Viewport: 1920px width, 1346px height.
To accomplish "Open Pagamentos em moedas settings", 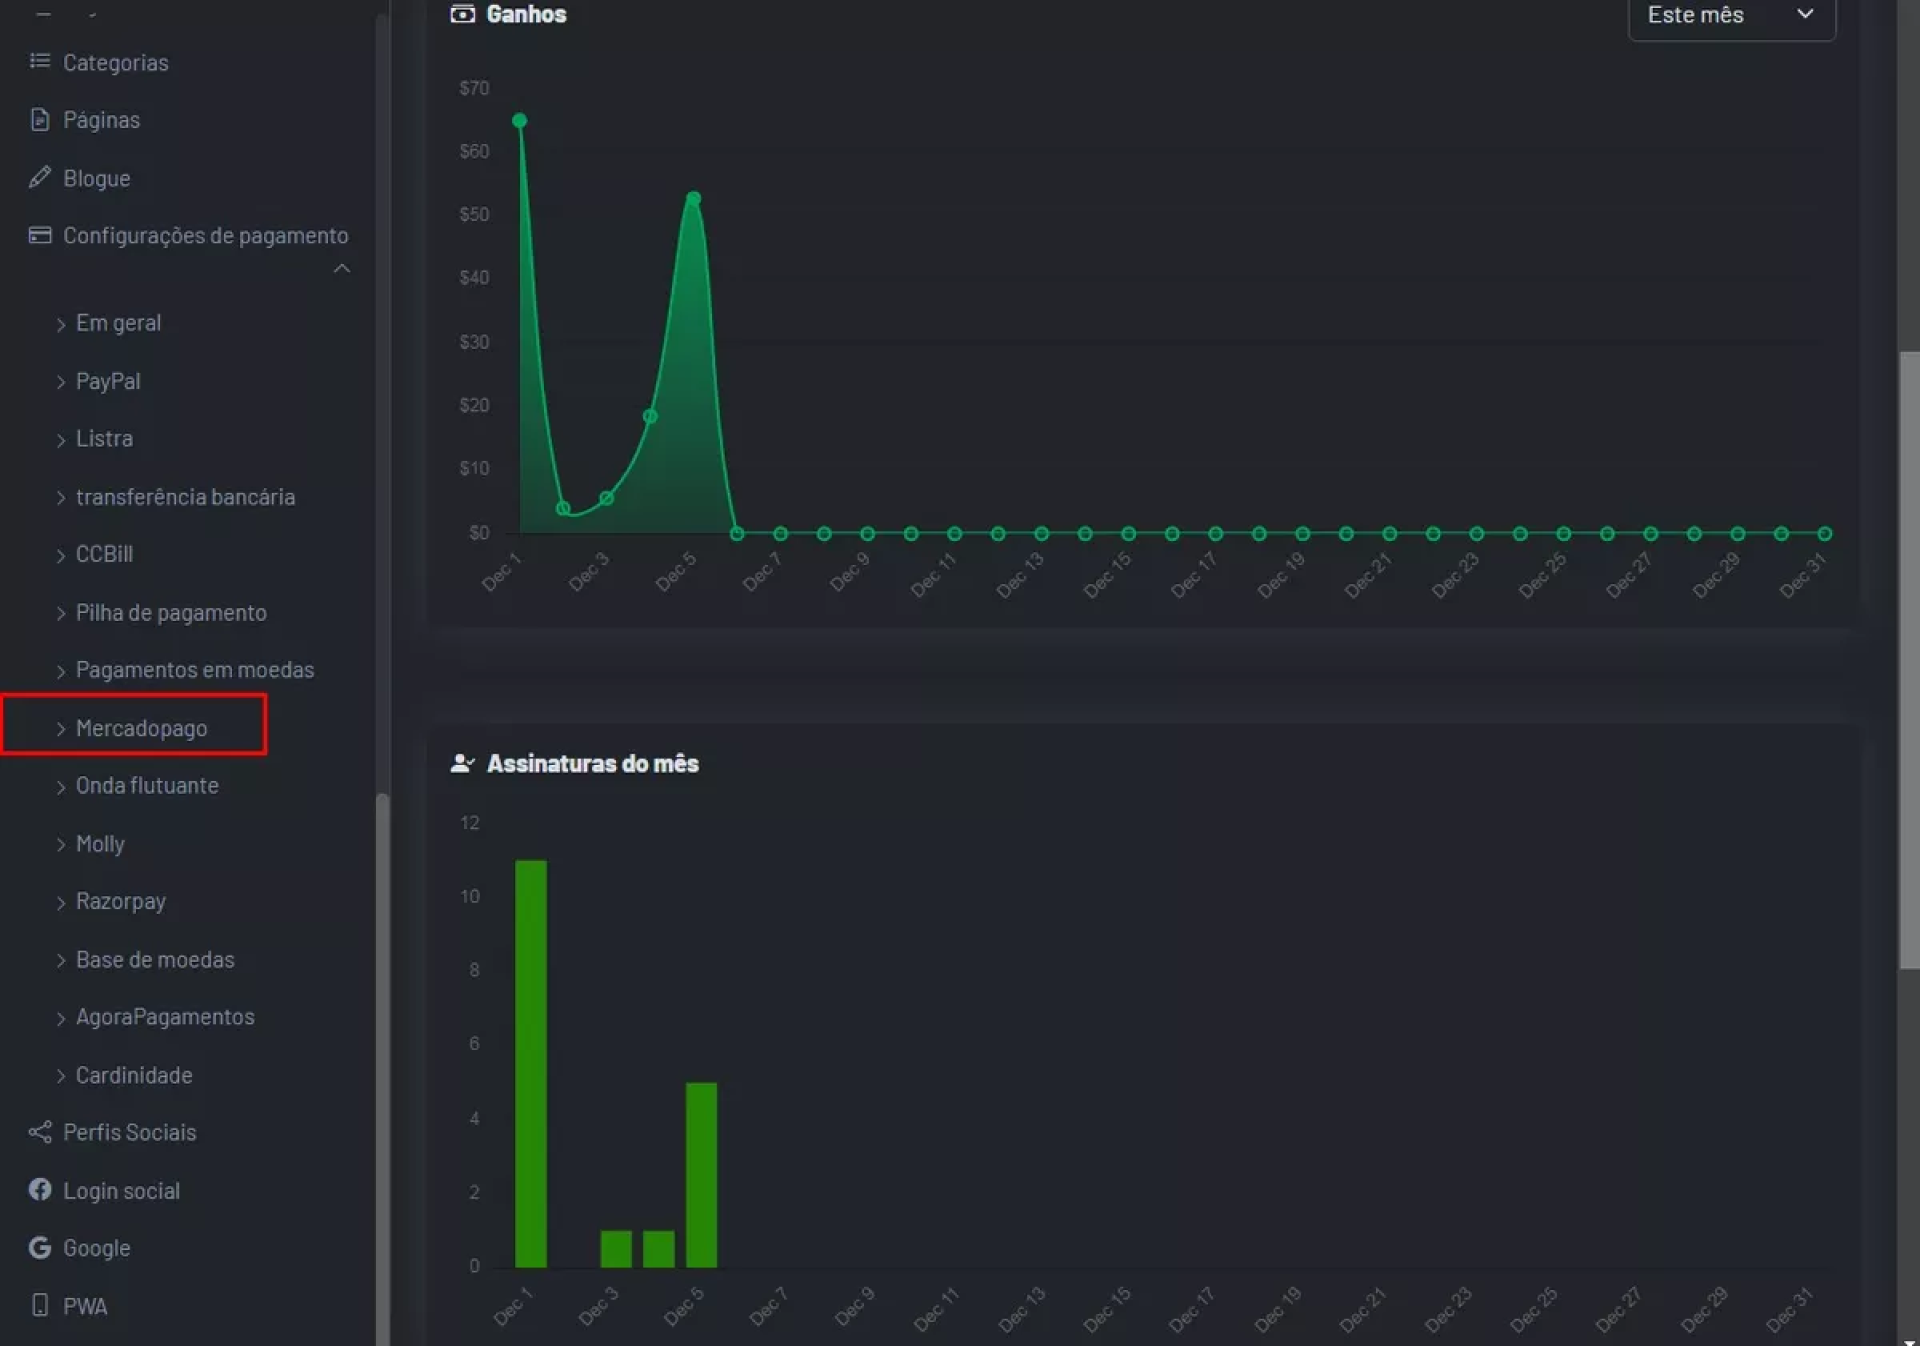I will tap(194, 670).
